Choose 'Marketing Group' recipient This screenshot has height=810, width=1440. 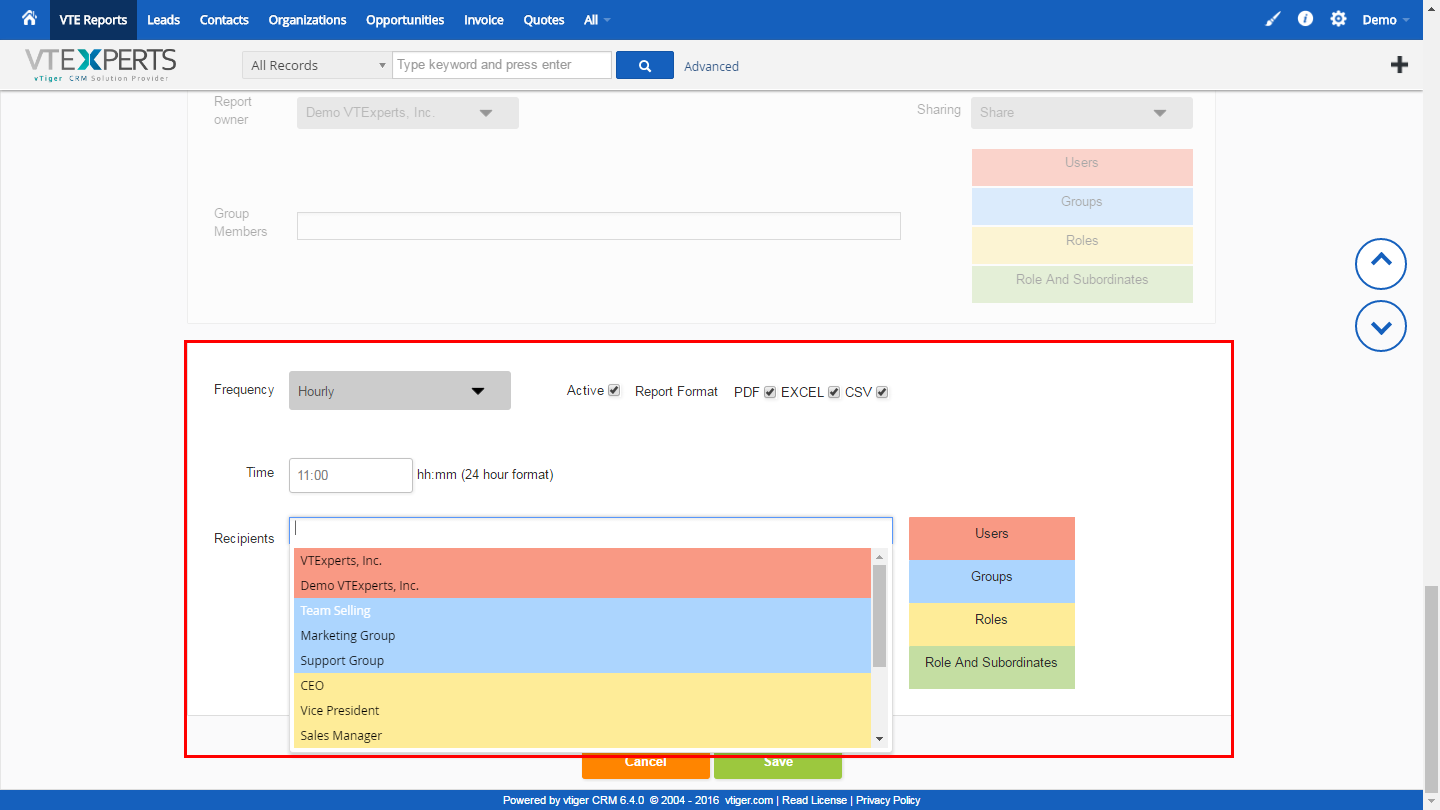pyautogui.click(x=582, y=636)
